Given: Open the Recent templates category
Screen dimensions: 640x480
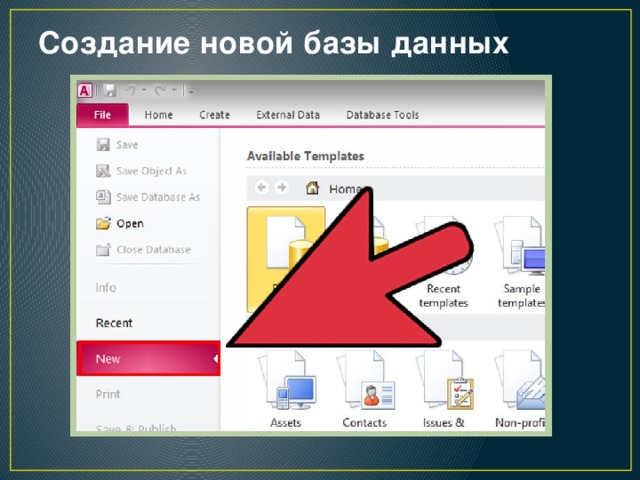Looking at the screenshot, I should tap(443, 263).
